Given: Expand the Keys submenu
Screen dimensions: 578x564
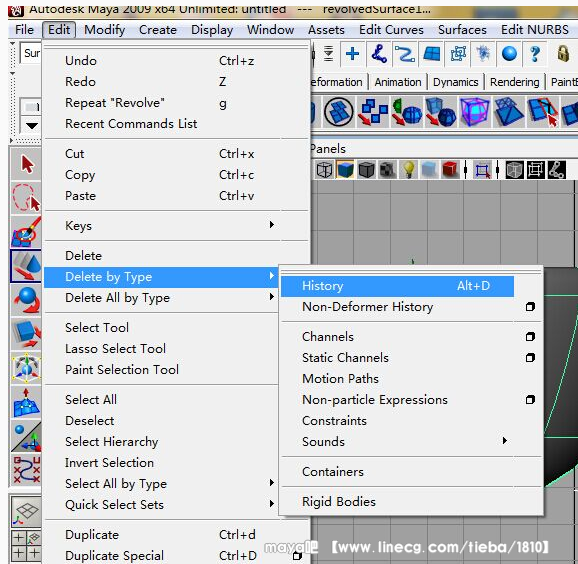Looking at the screenshot, I should 272,224.
